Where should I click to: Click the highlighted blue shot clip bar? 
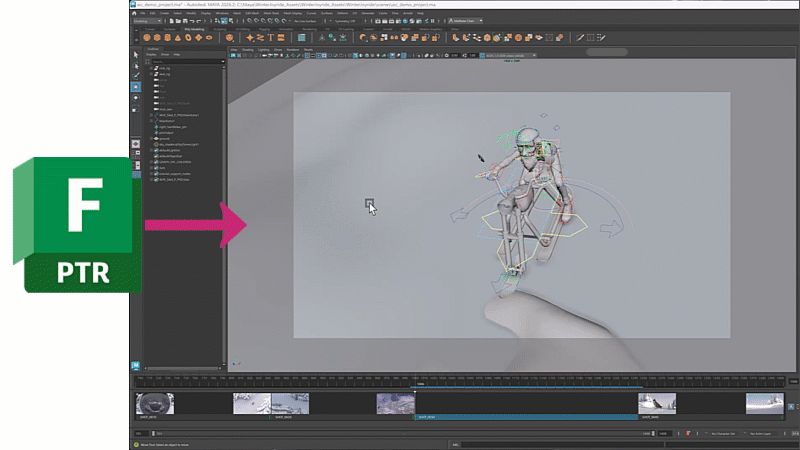tap(526, 417)
